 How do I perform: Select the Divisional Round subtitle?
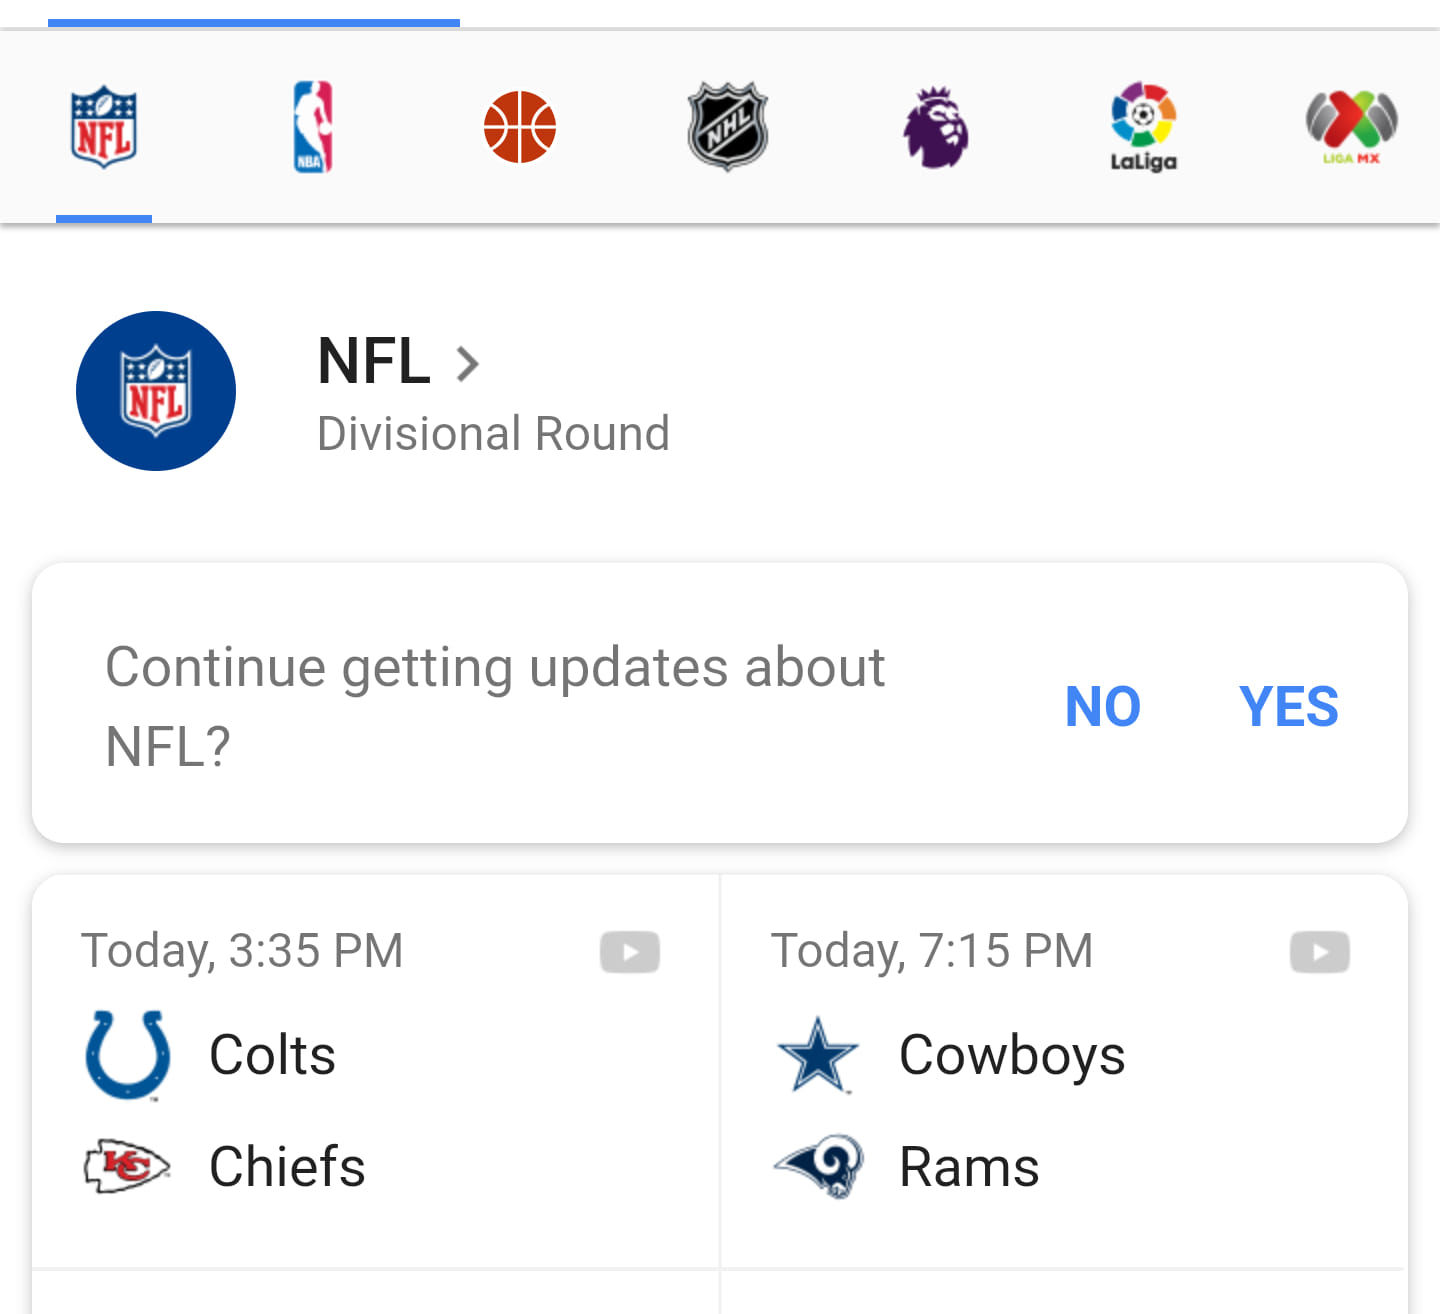pyautogui.click(x=493, y=434)
